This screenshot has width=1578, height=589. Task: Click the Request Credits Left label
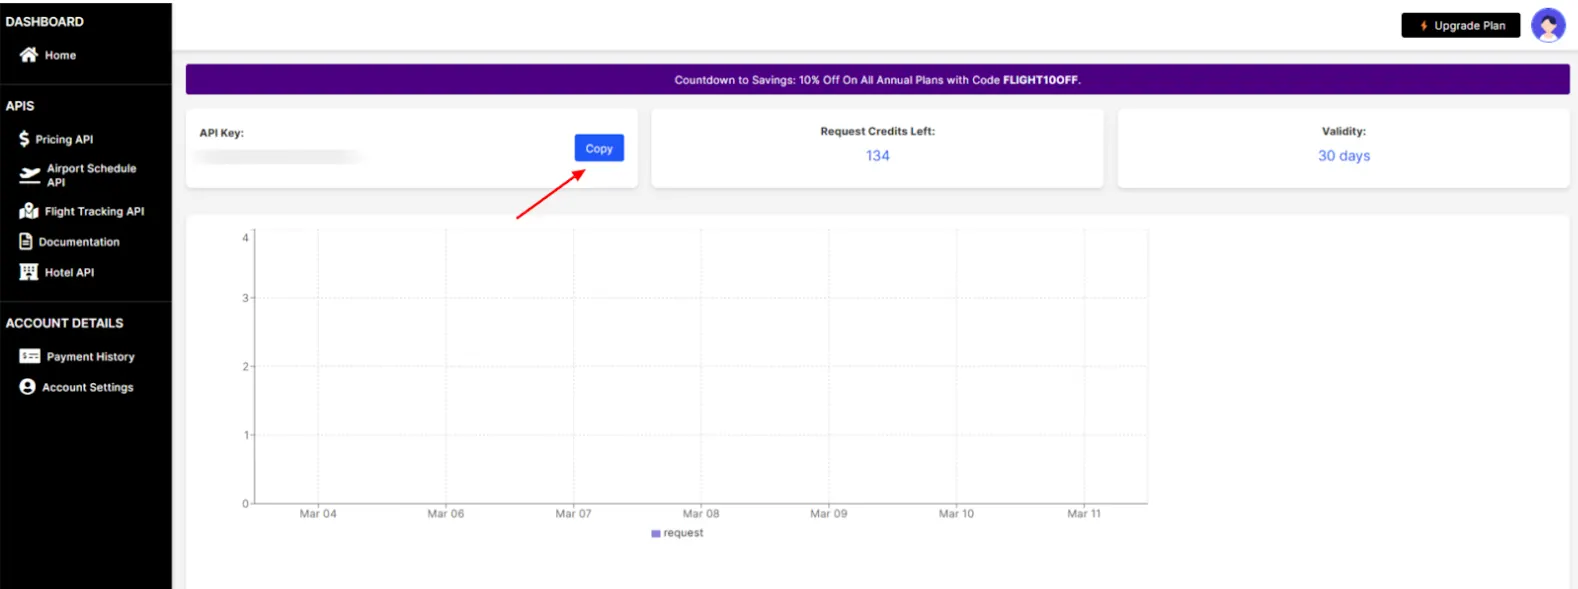pyautogui.click(x=878, y=131)
